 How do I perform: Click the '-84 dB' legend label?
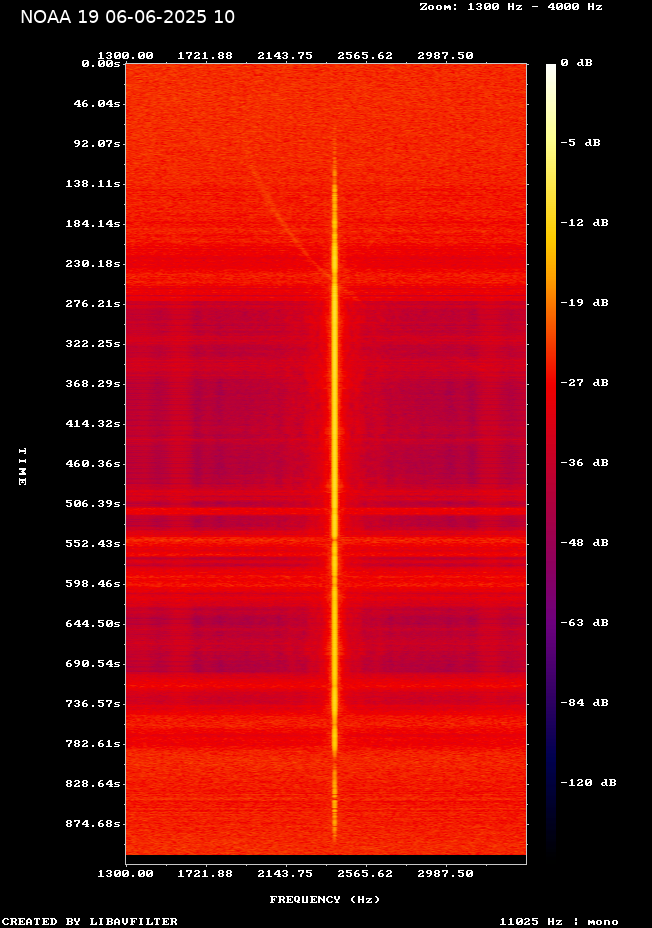pyautogui.click(x=585, y=703)
